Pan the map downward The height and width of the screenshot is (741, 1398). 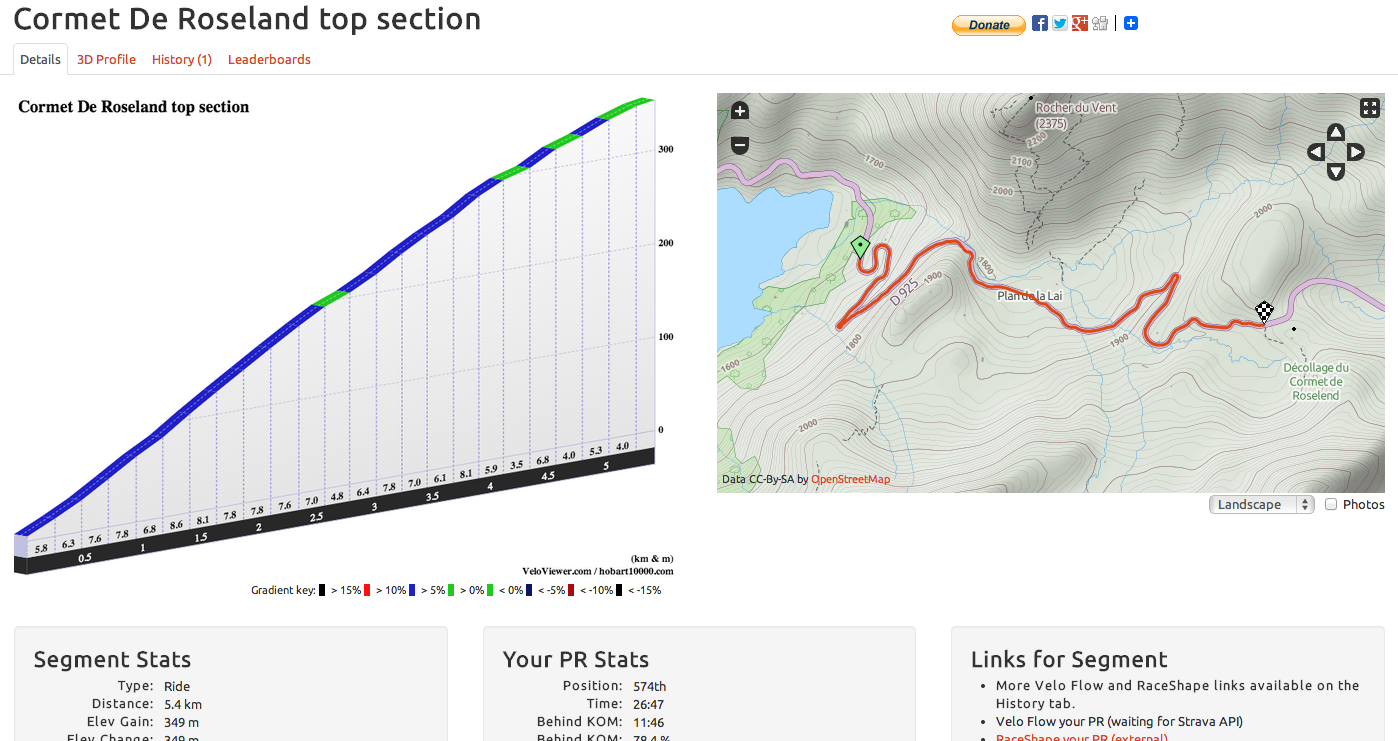coord(1336,172)
